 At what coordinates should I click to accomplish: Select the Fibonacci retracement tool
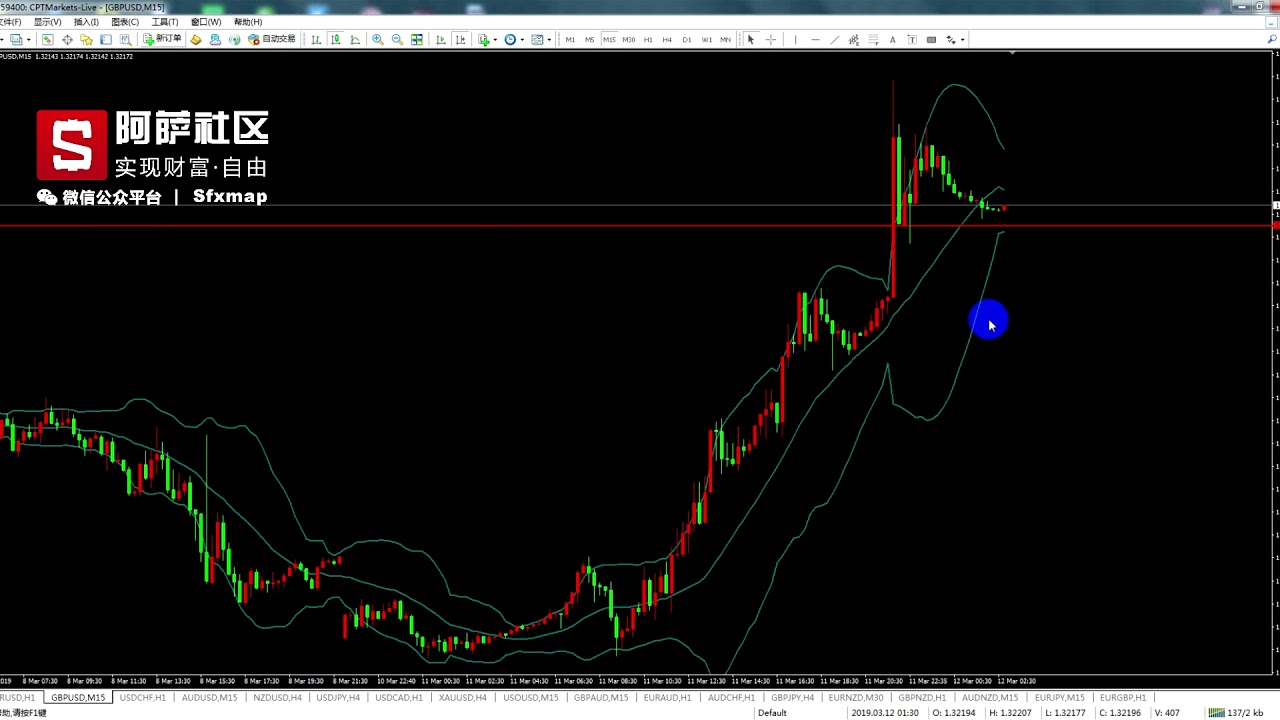[x=873, y=40]
